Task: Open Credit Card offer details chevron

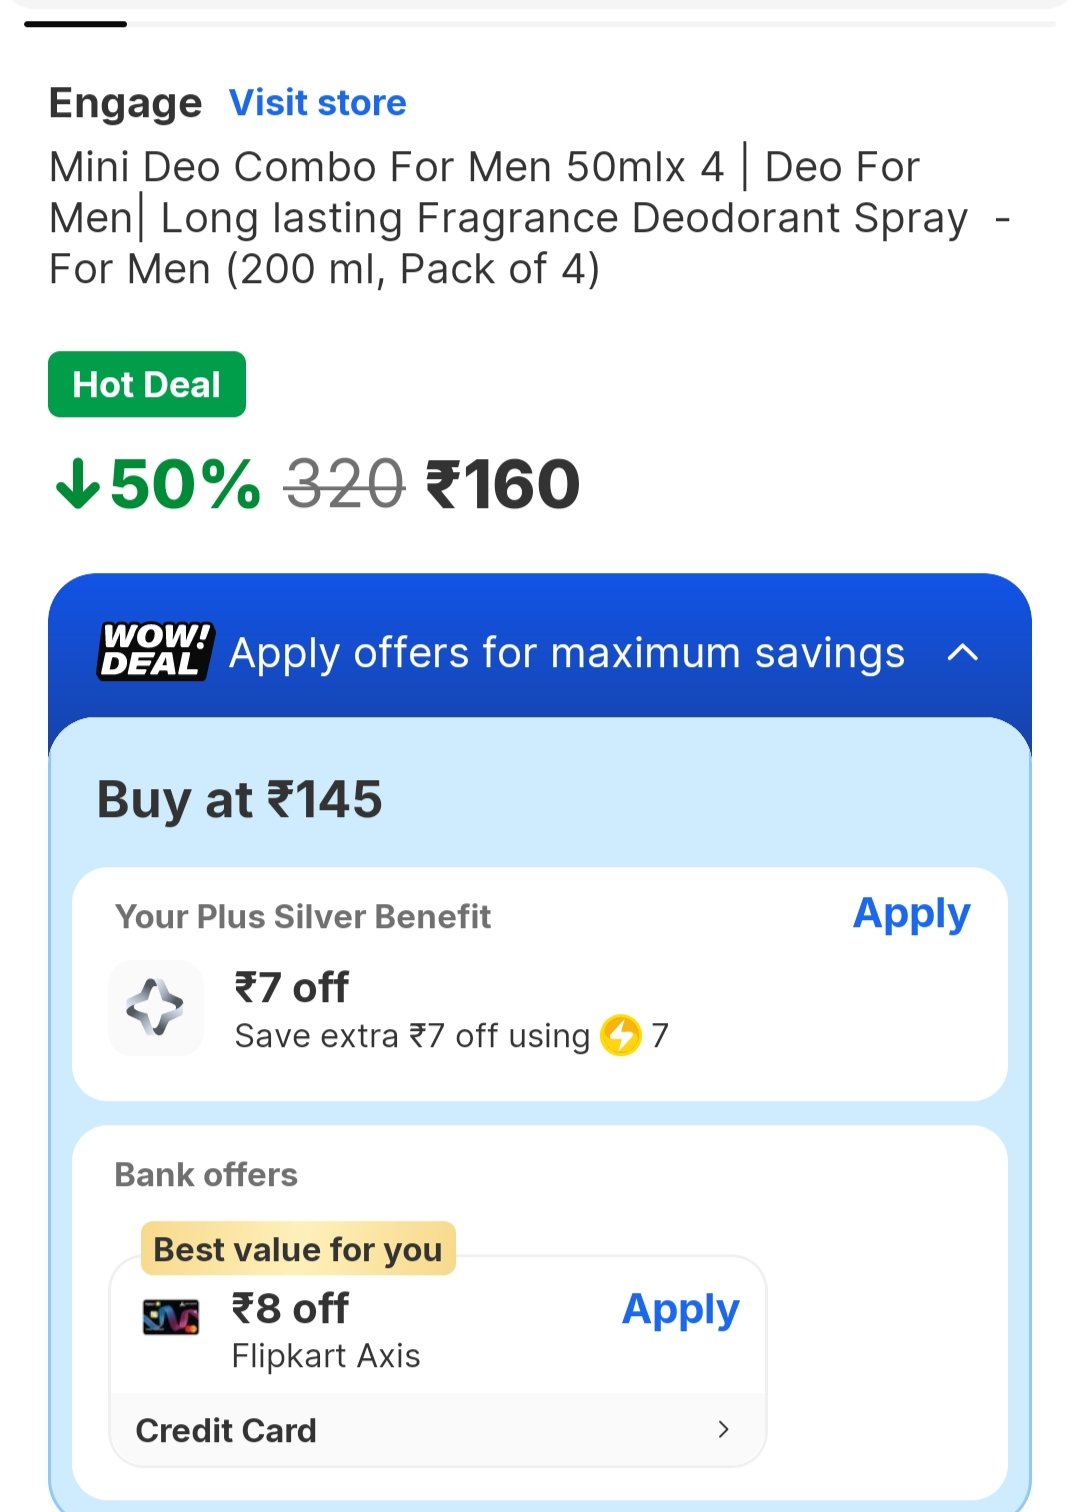Action: [723, 1430]
